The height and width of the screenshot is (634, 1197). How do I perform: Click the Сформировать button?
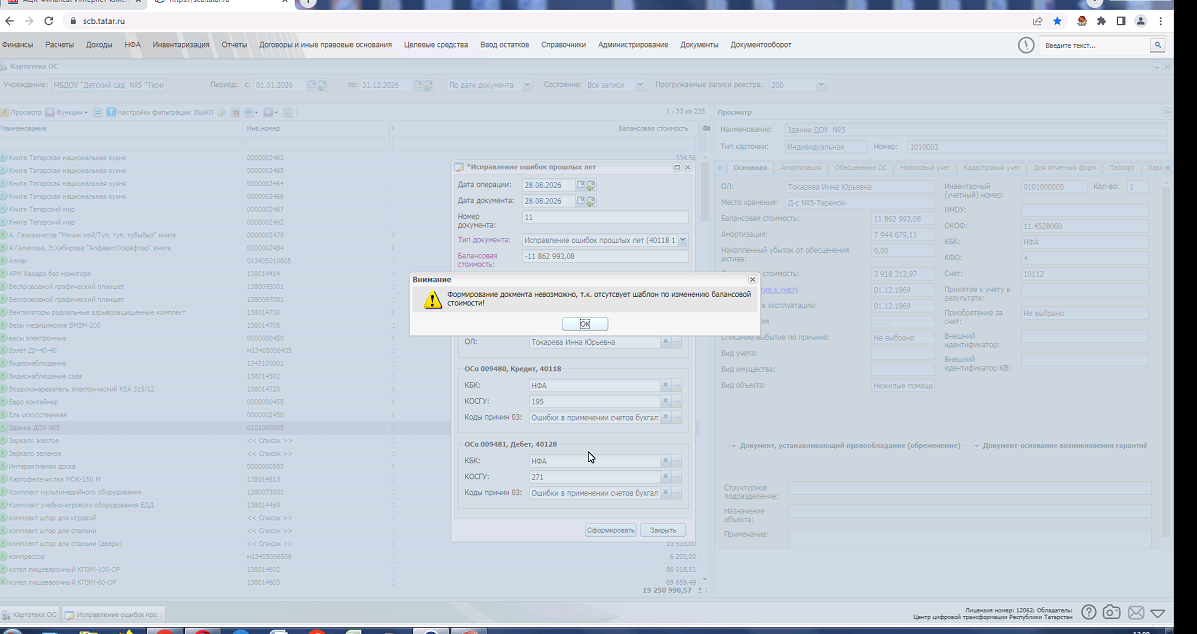pyautogui.click(x=611, y=530)
